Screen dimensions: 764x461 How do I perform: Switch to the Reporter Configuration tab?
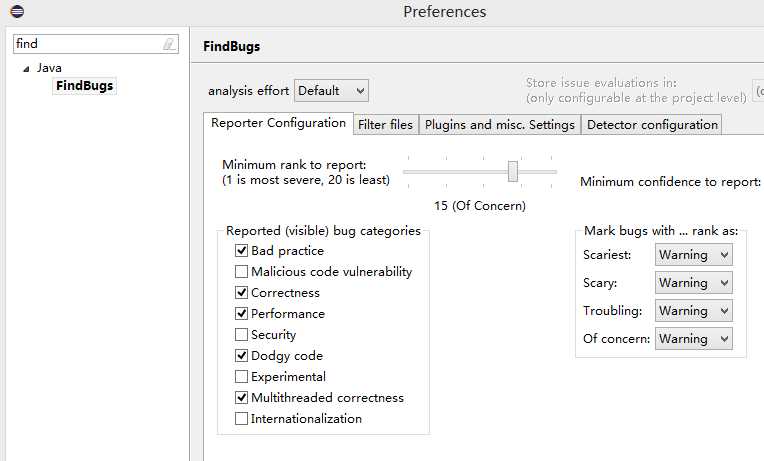[278, 123]
